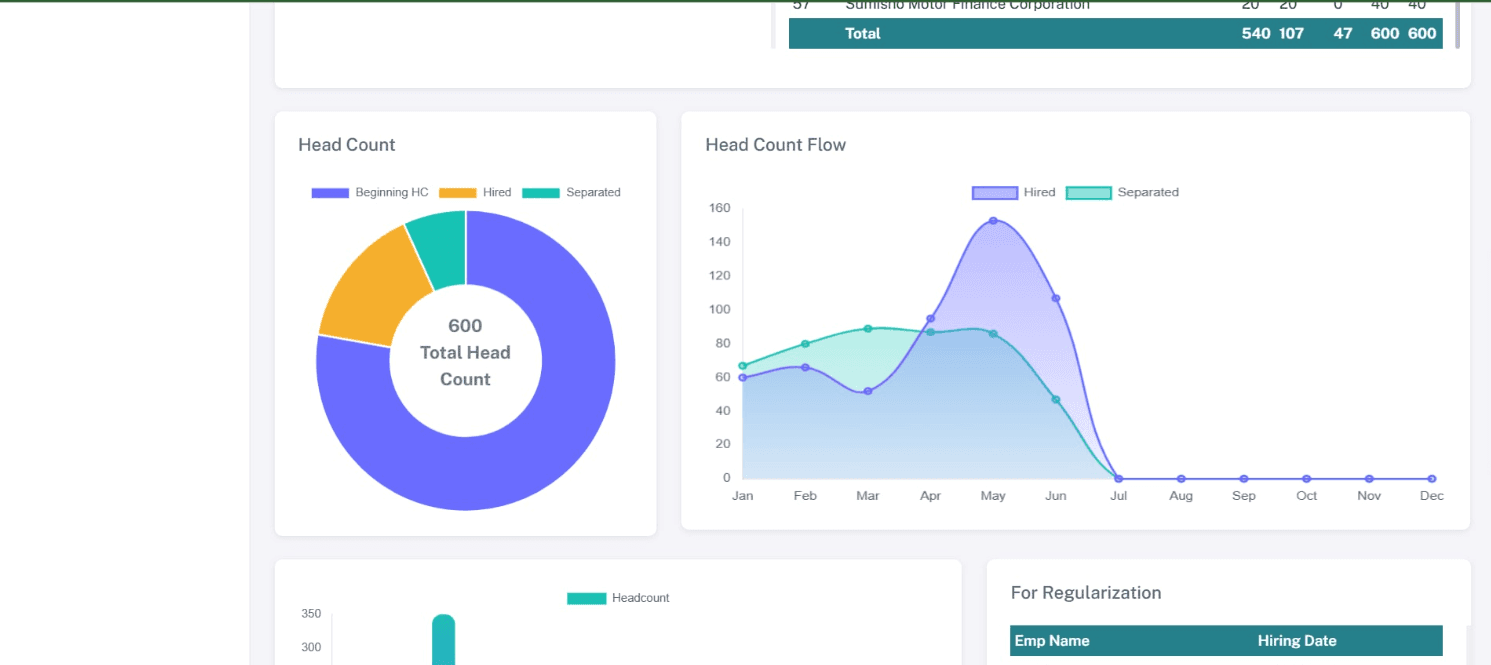Click the zero data point at Jul
The width and height of the screenshot is (1491, 665).
tap(1119, 479)
